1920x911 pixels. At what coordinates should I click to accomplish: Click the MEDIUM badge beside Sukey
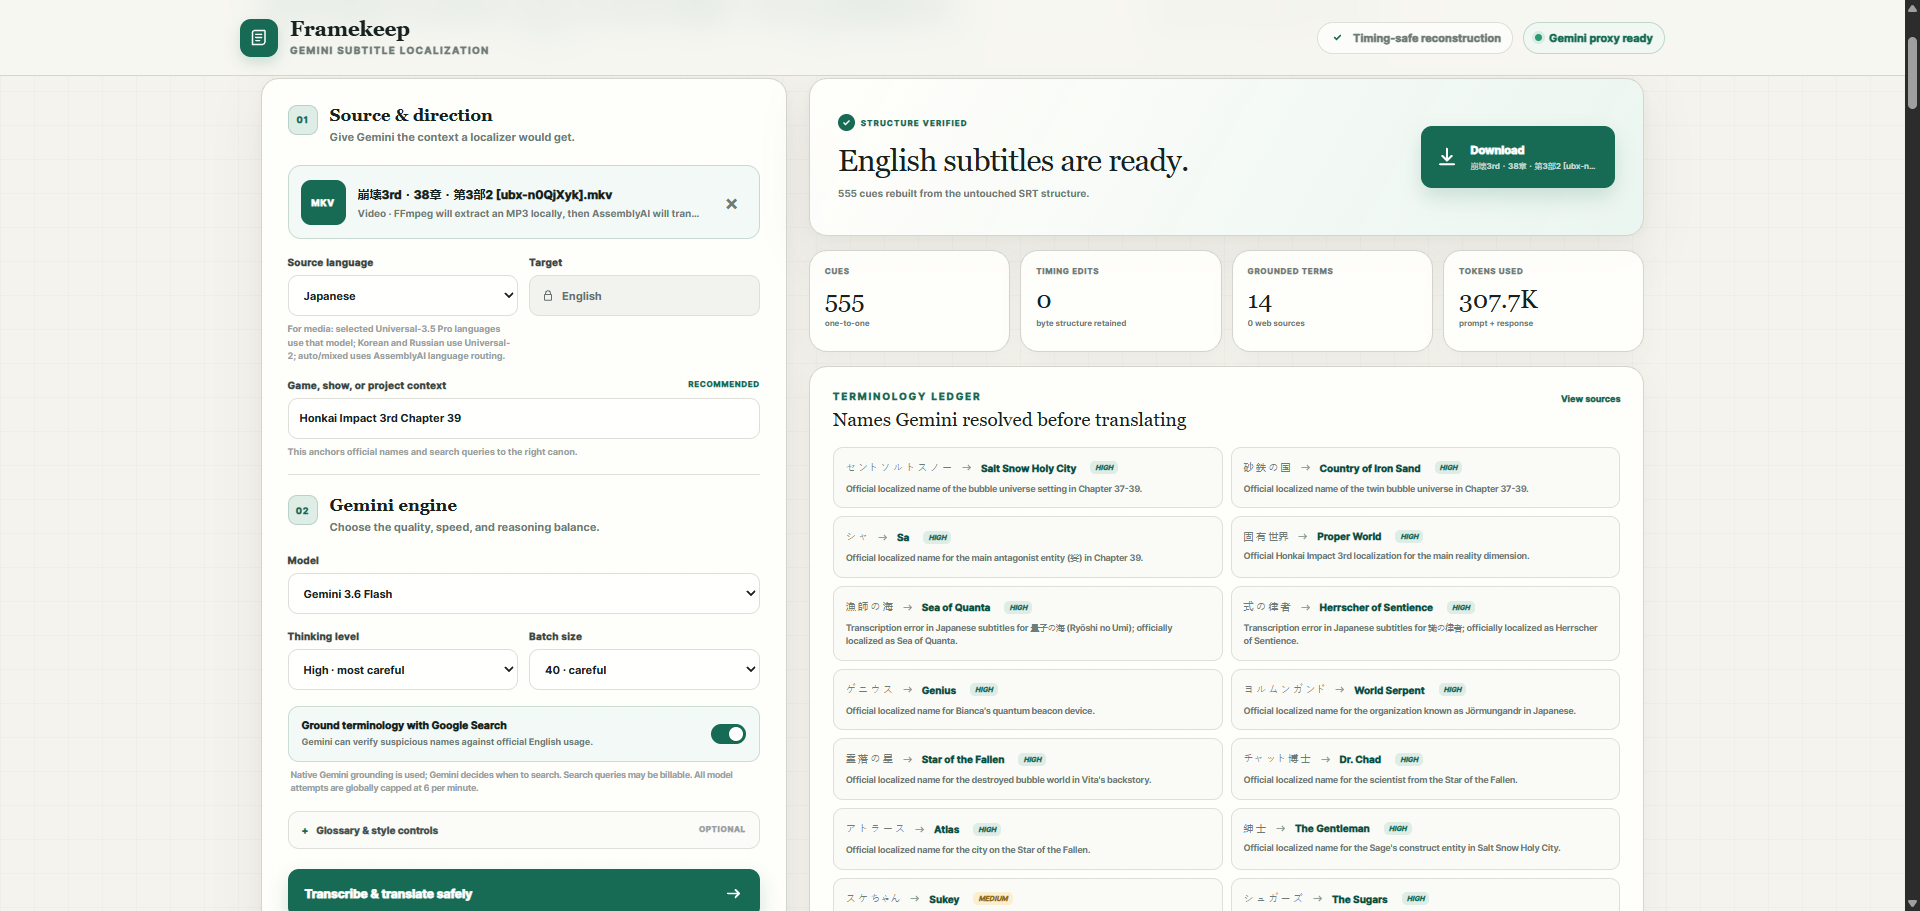(x=993, y=899)
